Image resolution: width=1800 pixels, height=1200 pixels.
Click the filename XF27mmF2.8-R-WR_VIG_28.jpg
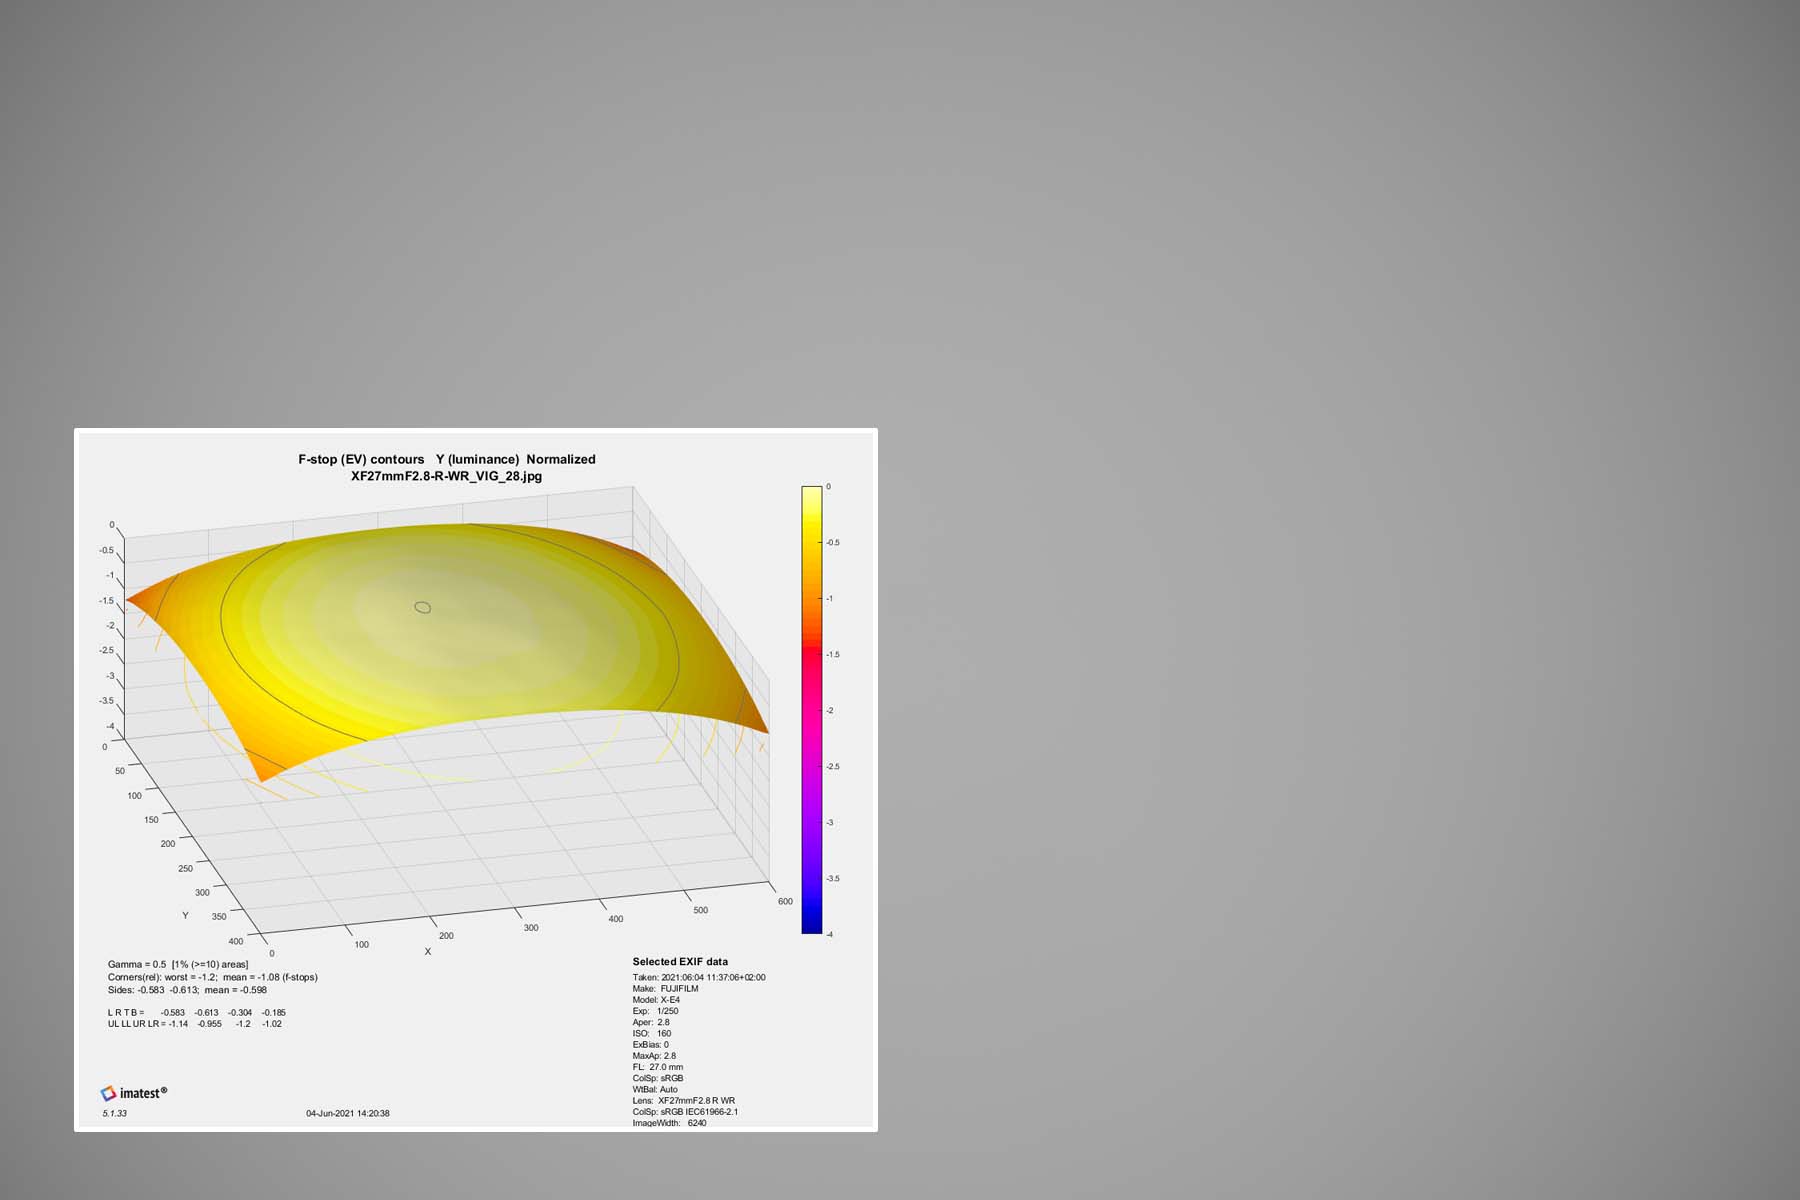[446, 476]
